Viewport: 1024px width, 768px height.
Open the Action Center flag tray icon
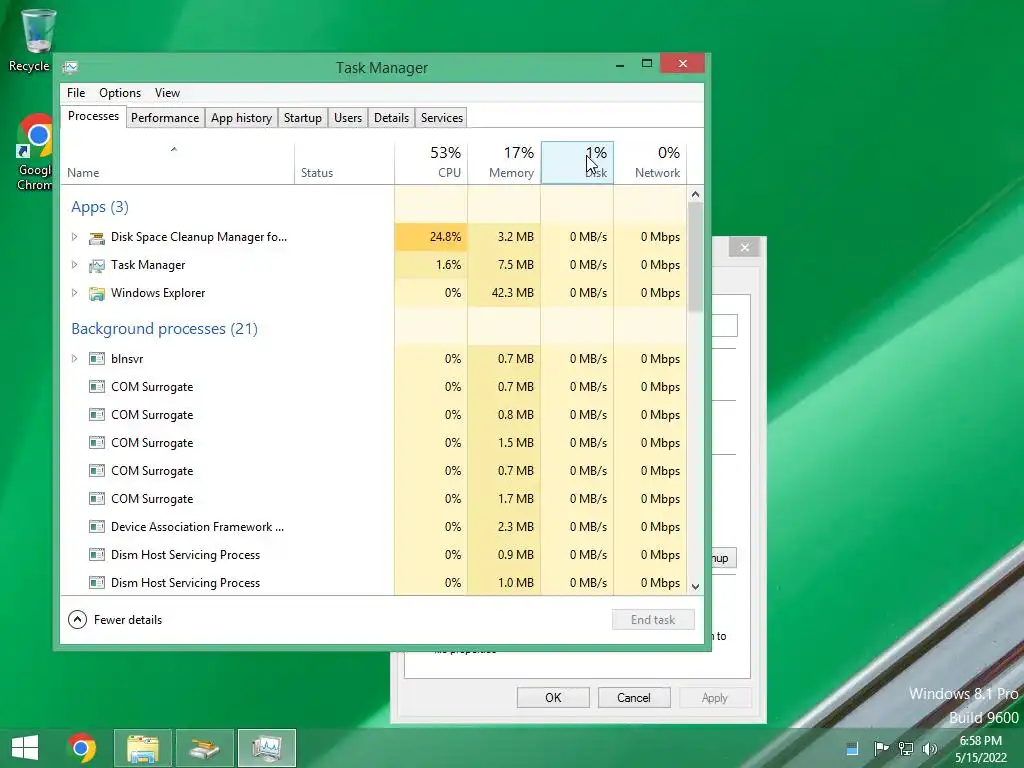[x=881, y=748]
